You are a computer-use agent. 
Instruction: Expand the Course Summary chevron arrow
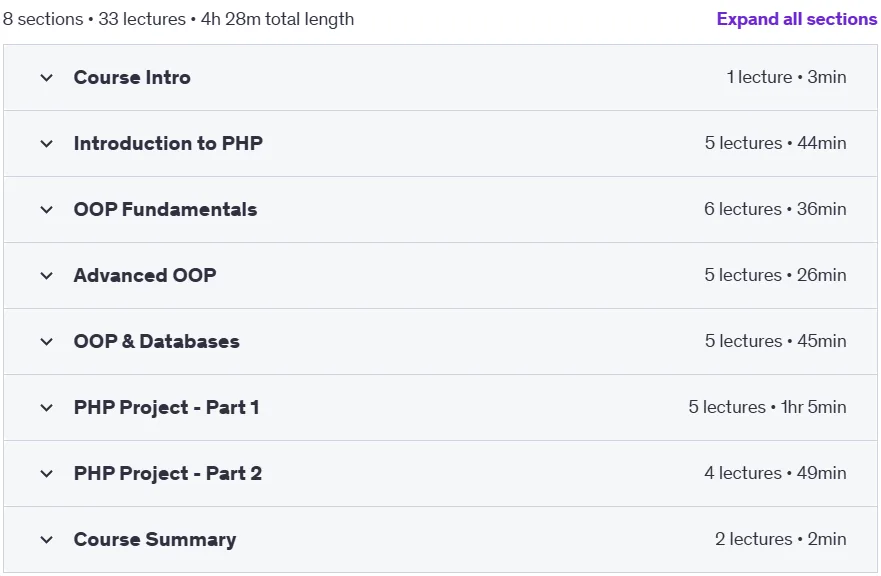[47, 539]
